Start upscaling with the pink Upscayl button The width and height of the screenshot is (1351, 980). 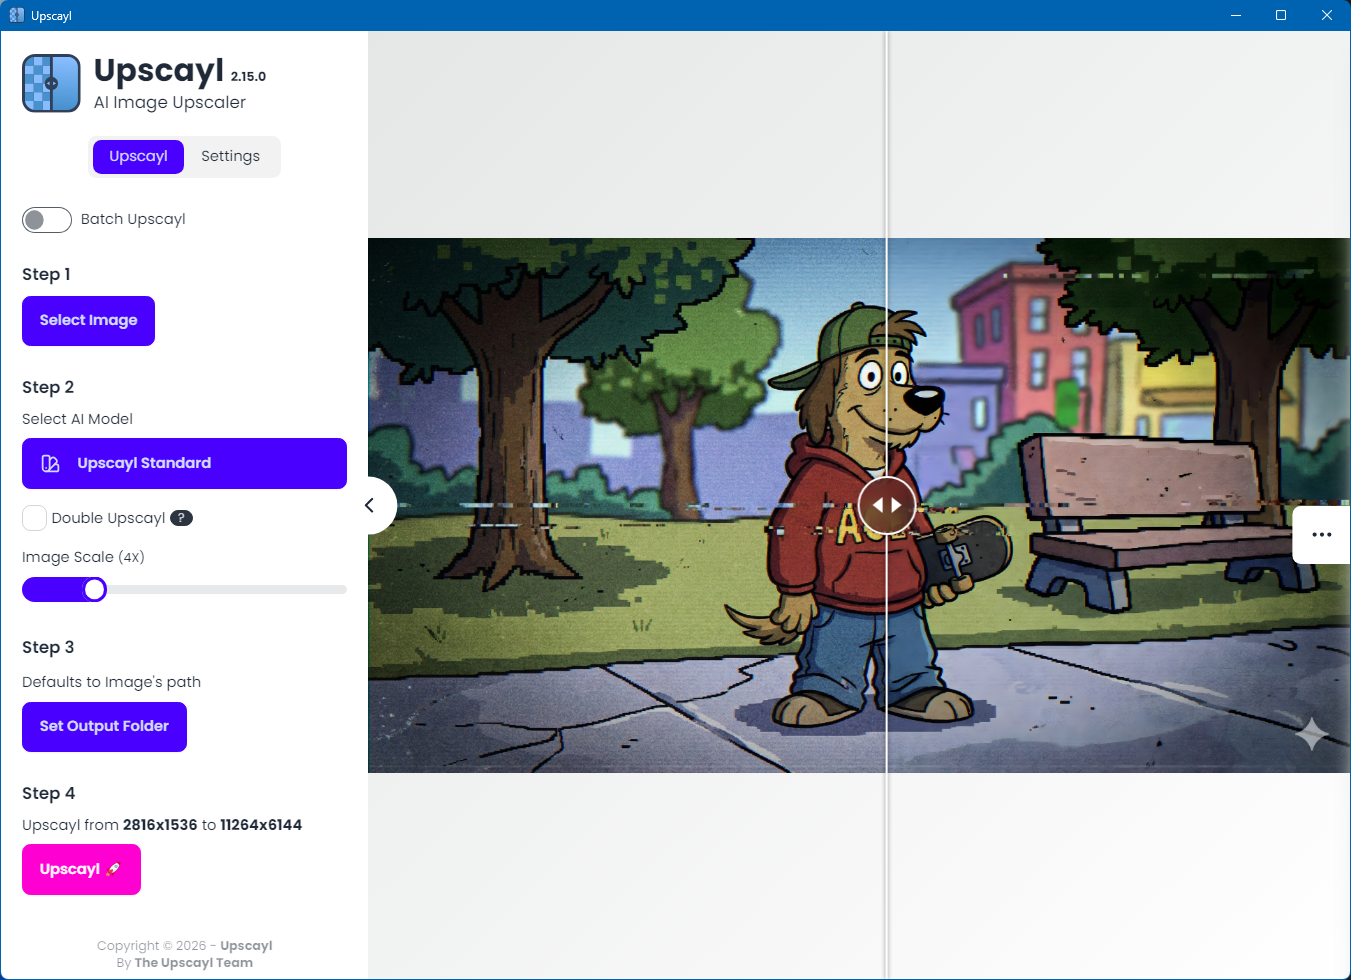[x=81, y=870]
